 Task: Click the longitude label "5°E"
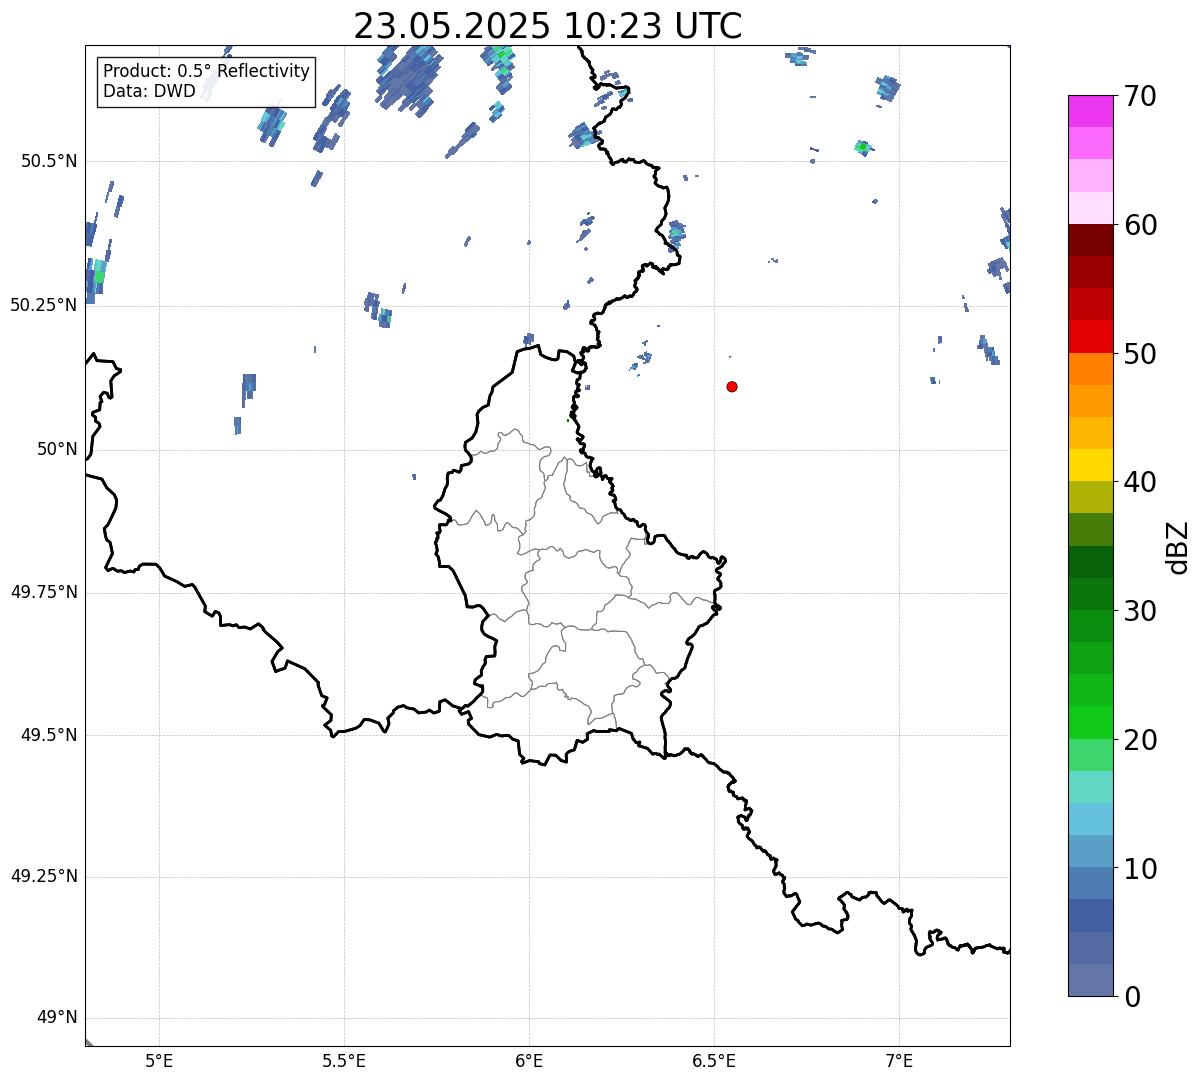[159, 1061]
